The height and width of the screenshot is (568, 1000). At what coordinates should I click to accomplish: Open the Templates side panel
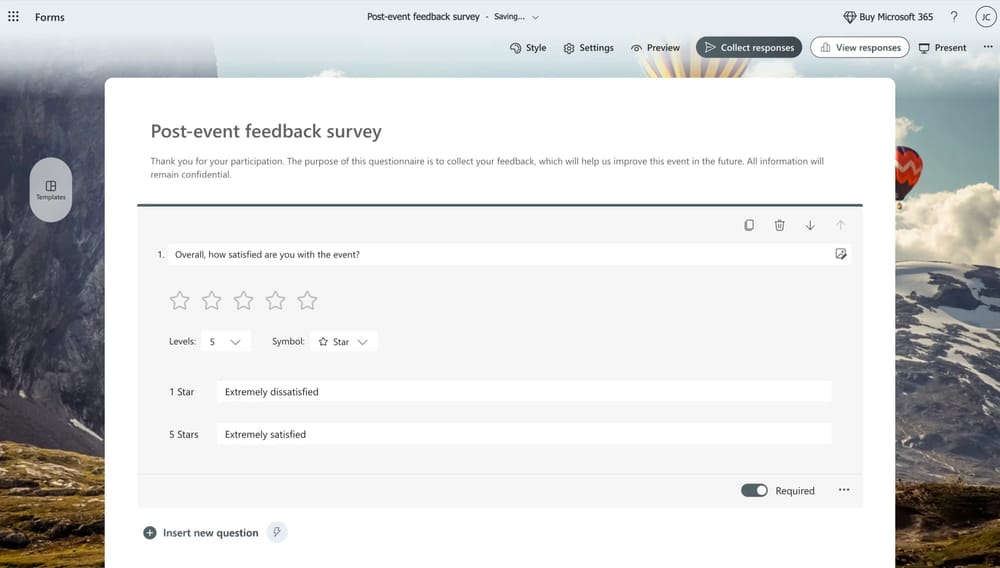tap(51, 189)
